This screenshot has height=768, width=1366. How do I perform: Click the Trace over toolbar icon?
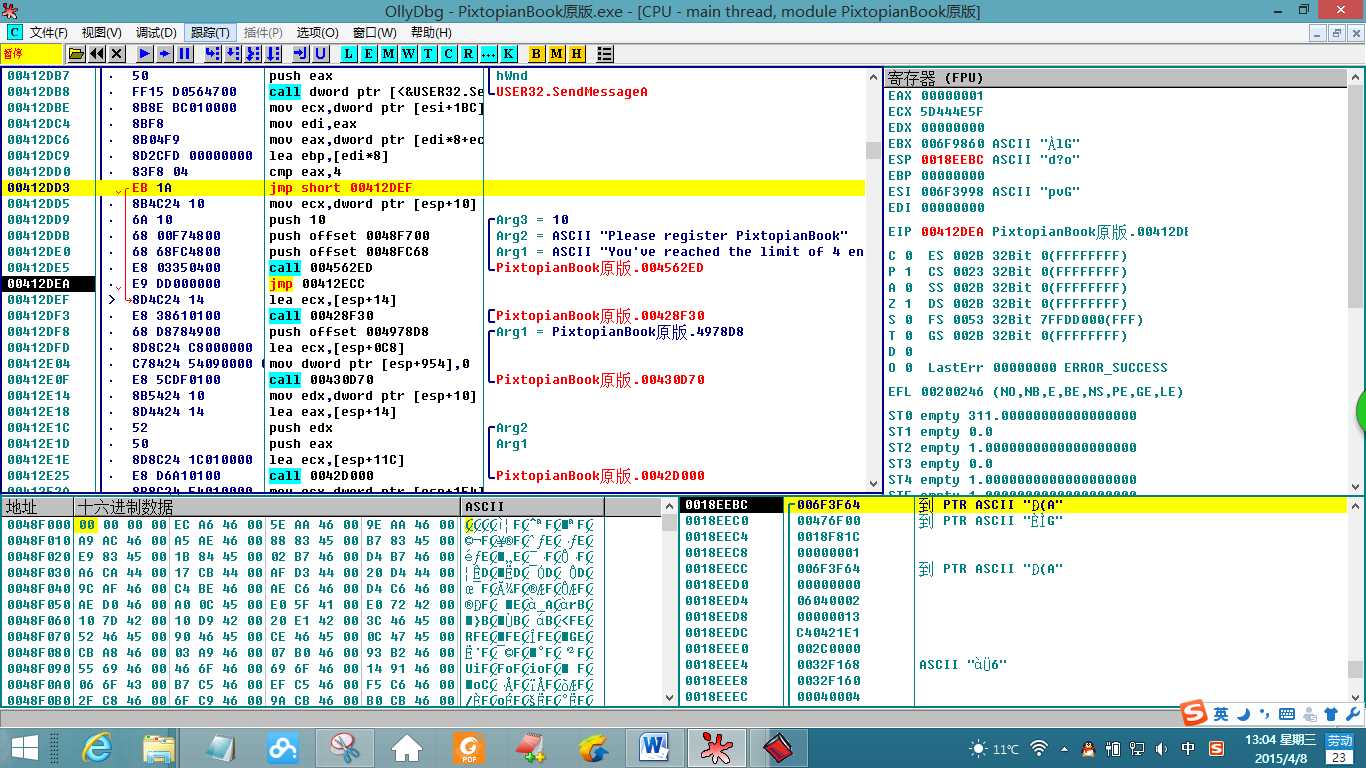[x=273, y=53]
